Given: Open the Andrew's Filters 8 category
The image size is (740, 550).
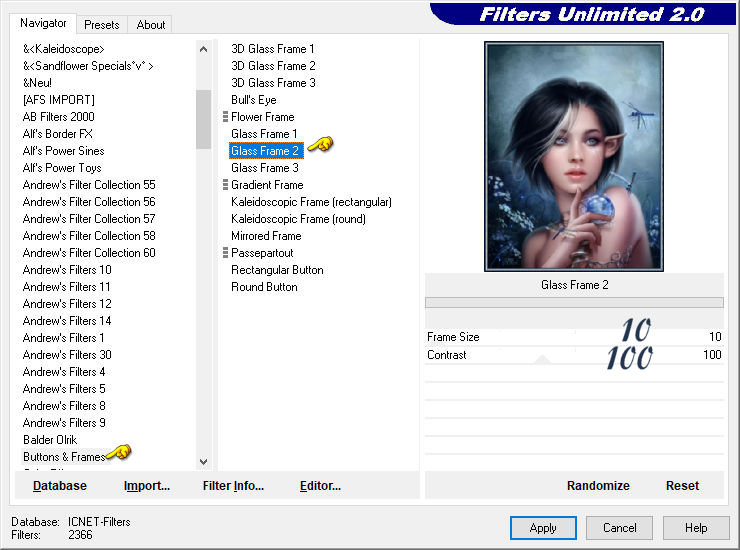Looking at the screenshot, I should 64,406.
